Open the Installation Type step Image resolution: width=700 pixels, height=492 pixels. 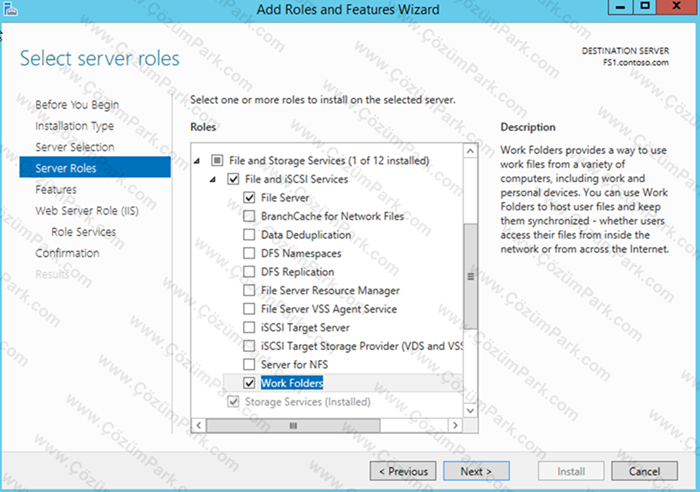click(x=75, y=126)
